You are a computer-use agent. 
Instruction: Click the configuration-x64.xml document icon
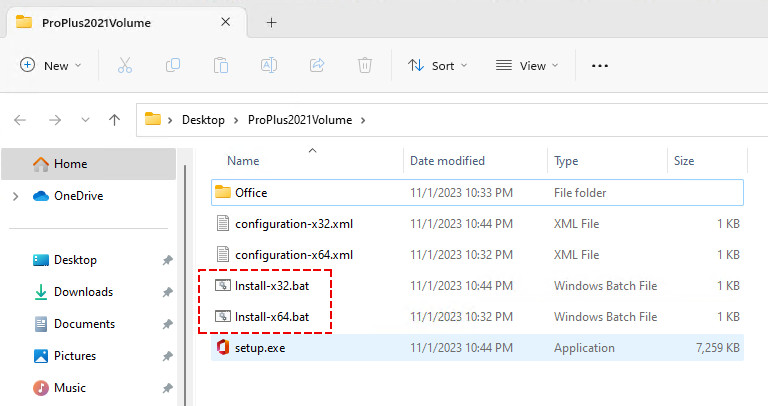223,255
